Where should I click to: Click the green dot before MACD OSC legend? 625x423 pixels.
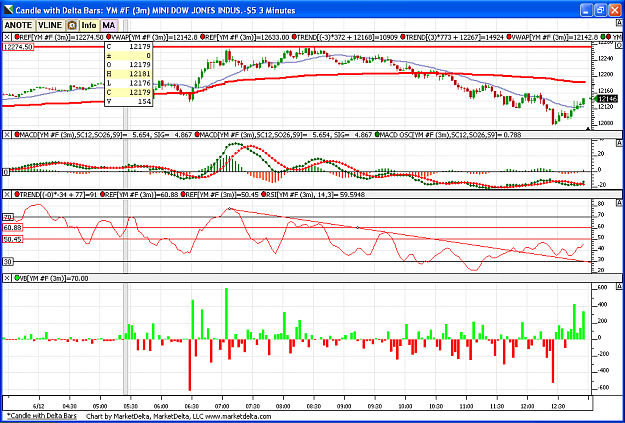coord(377,135)
